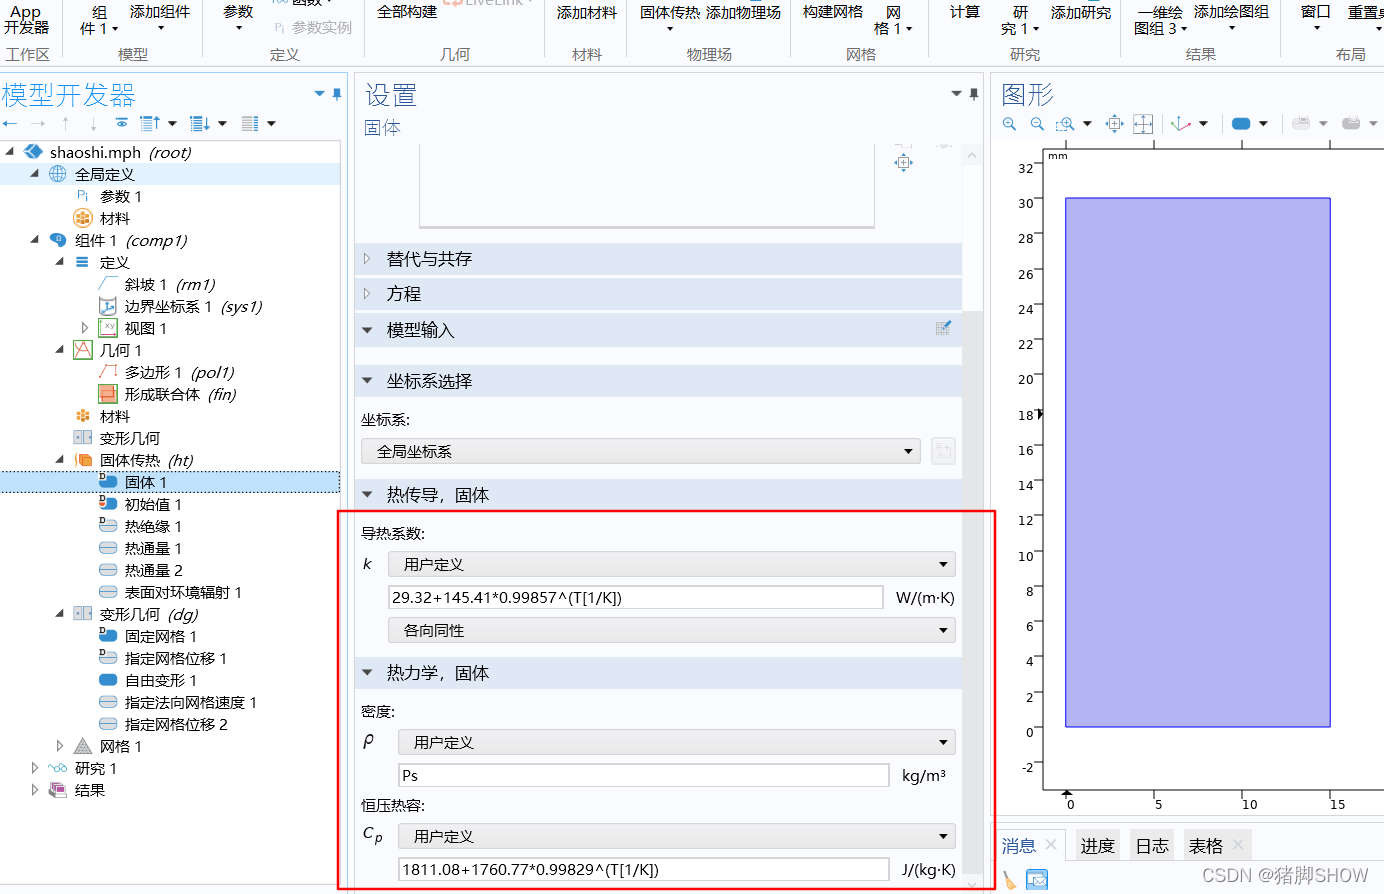The height and width of the screenshot is (894, 1384).
Task: Select 表面对环境辐射 1 node
Action: click(x=183, y=592)
